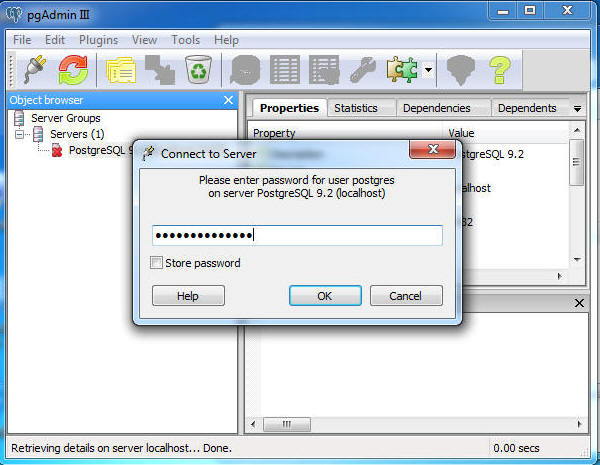Open the maintenance wrench icon
This screenshot has height=465, width=600.
363,70
